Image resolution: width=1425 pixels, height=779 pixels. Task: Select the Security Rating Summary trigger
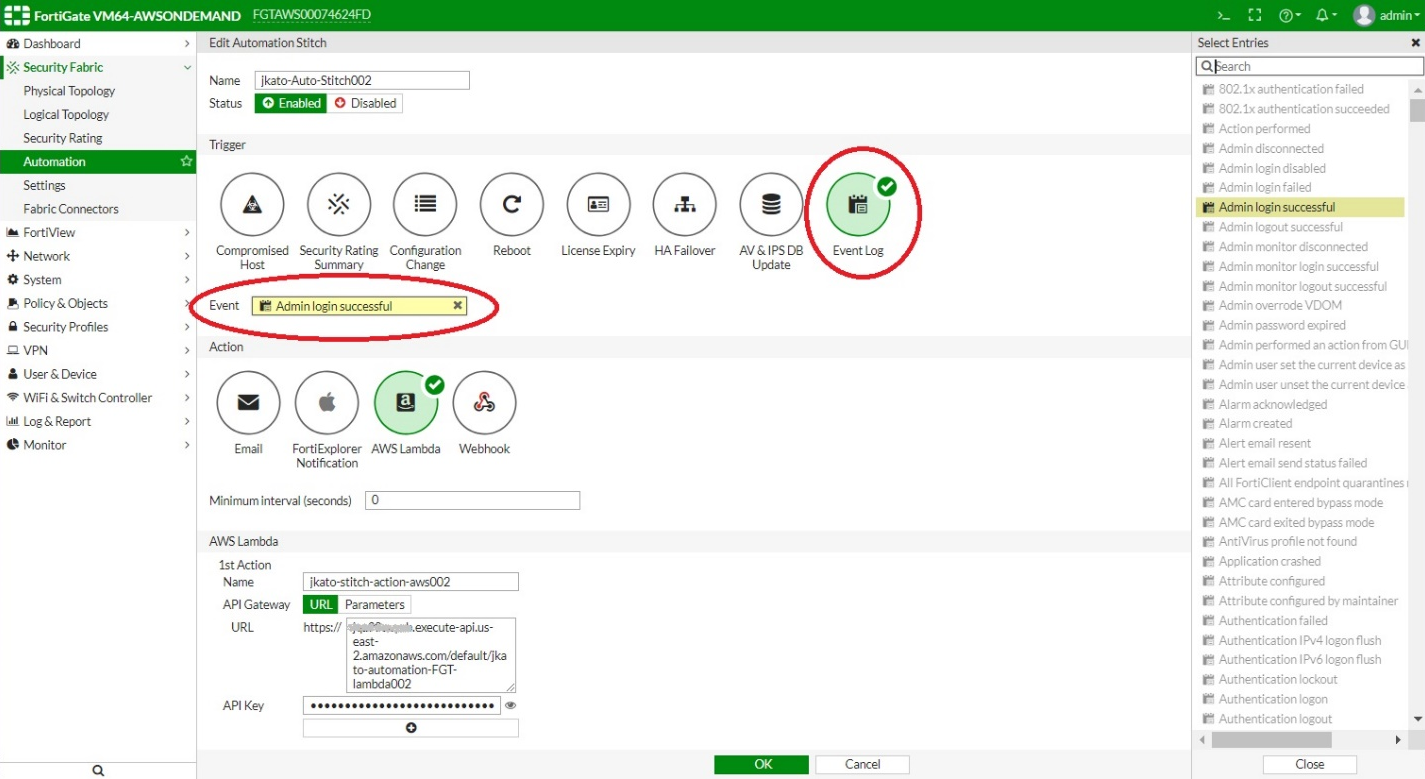coord(338,204)
